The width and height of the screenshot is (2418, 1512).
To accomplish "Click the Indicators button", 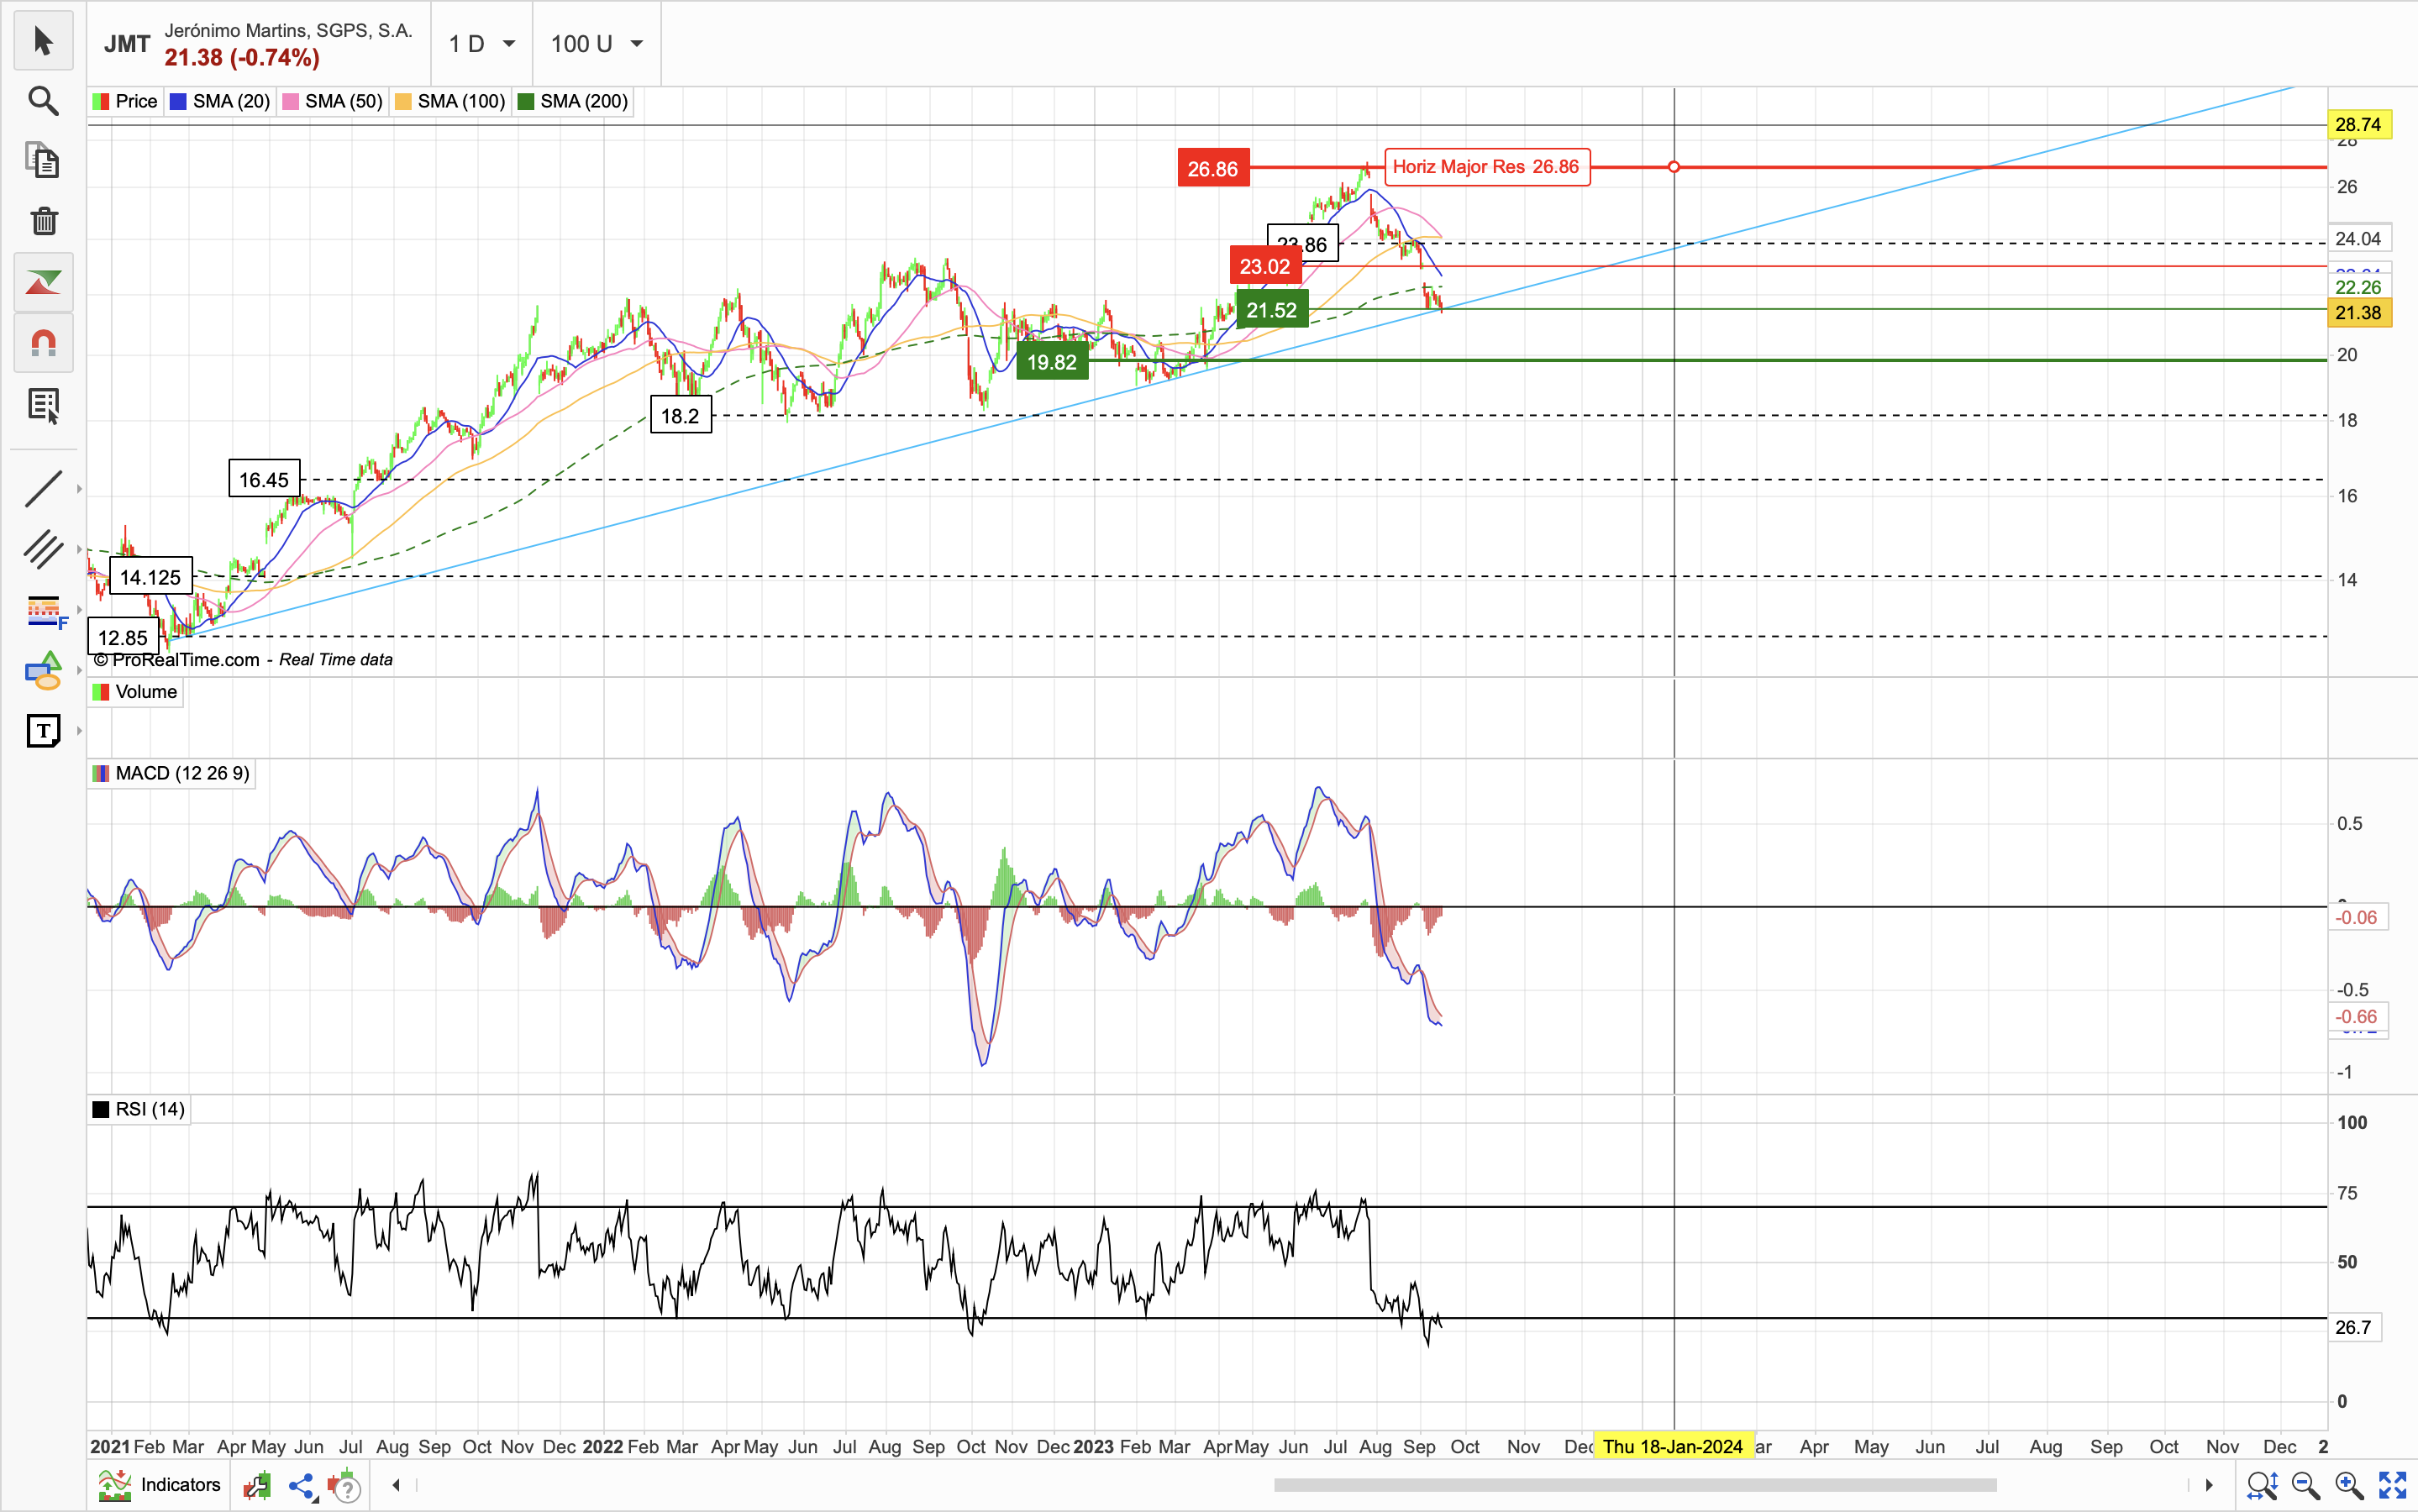I will 161,1485.
